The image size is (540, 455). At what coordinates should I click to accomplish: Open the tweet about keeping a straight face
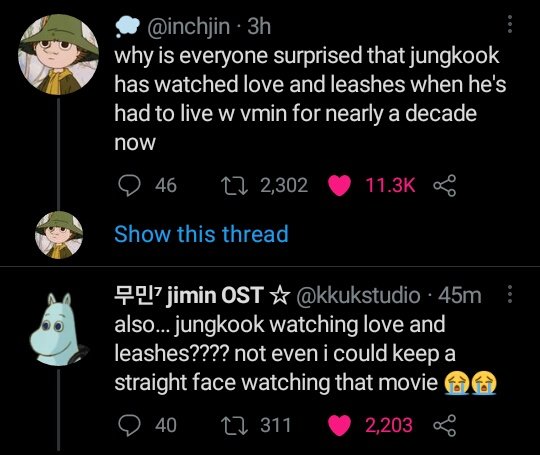pos(305,353)
